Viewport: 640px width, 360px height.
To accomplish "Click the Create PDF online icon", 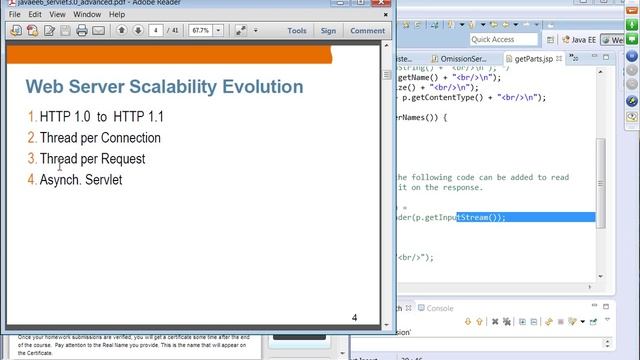I will [x=16, y=31].
